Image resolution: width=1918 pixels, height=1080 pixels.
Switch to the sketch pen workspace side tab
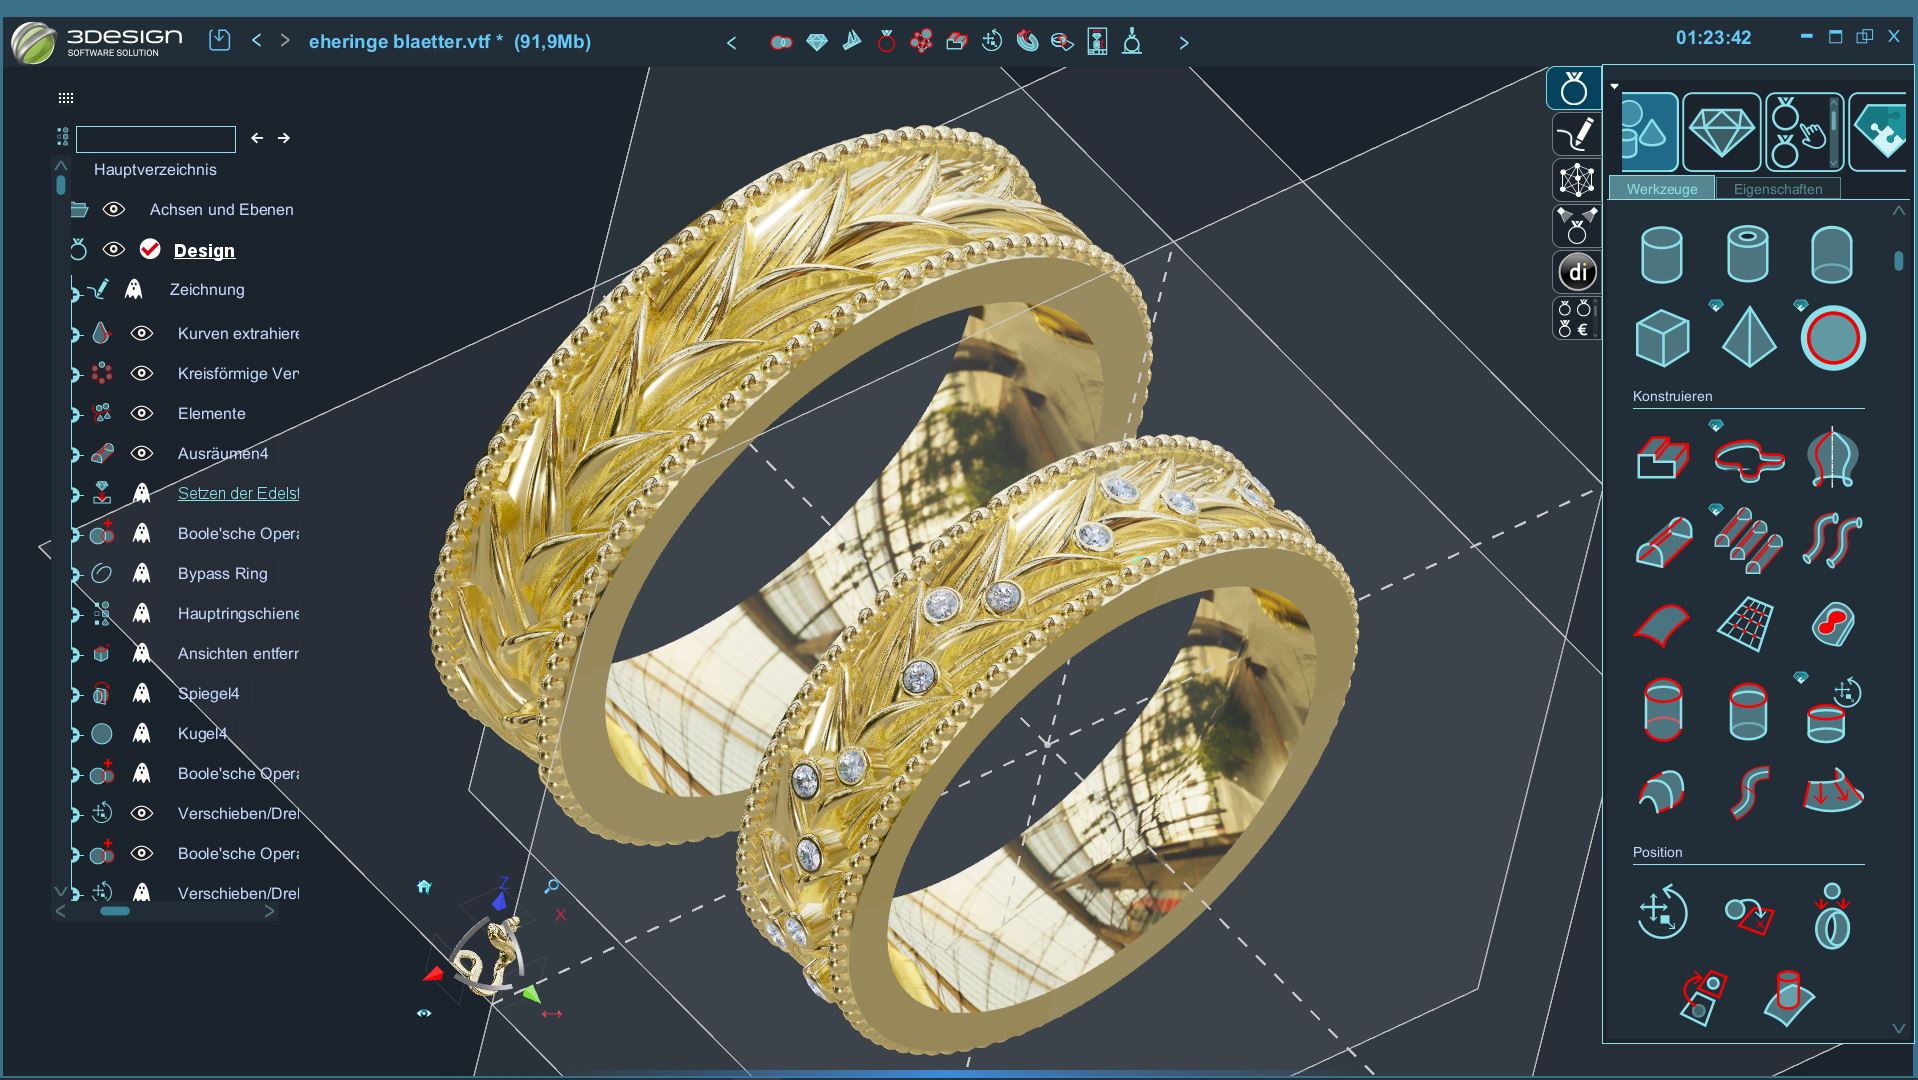[1576, 134]
